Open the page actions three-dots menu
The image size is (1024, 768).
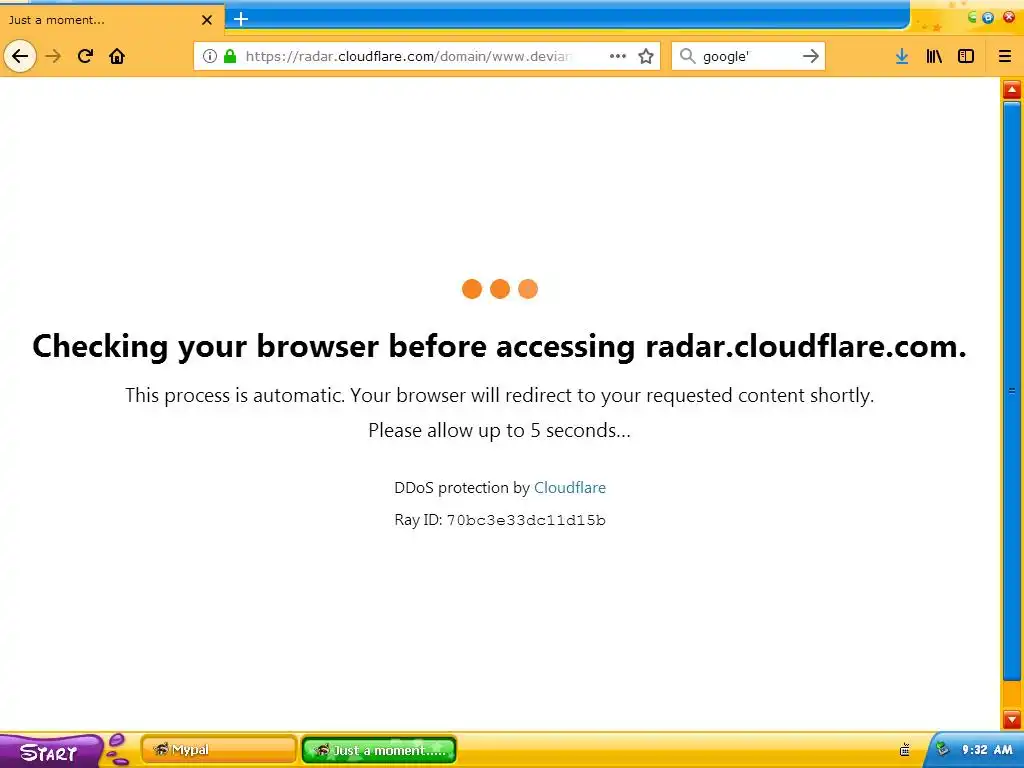(618, 56)
